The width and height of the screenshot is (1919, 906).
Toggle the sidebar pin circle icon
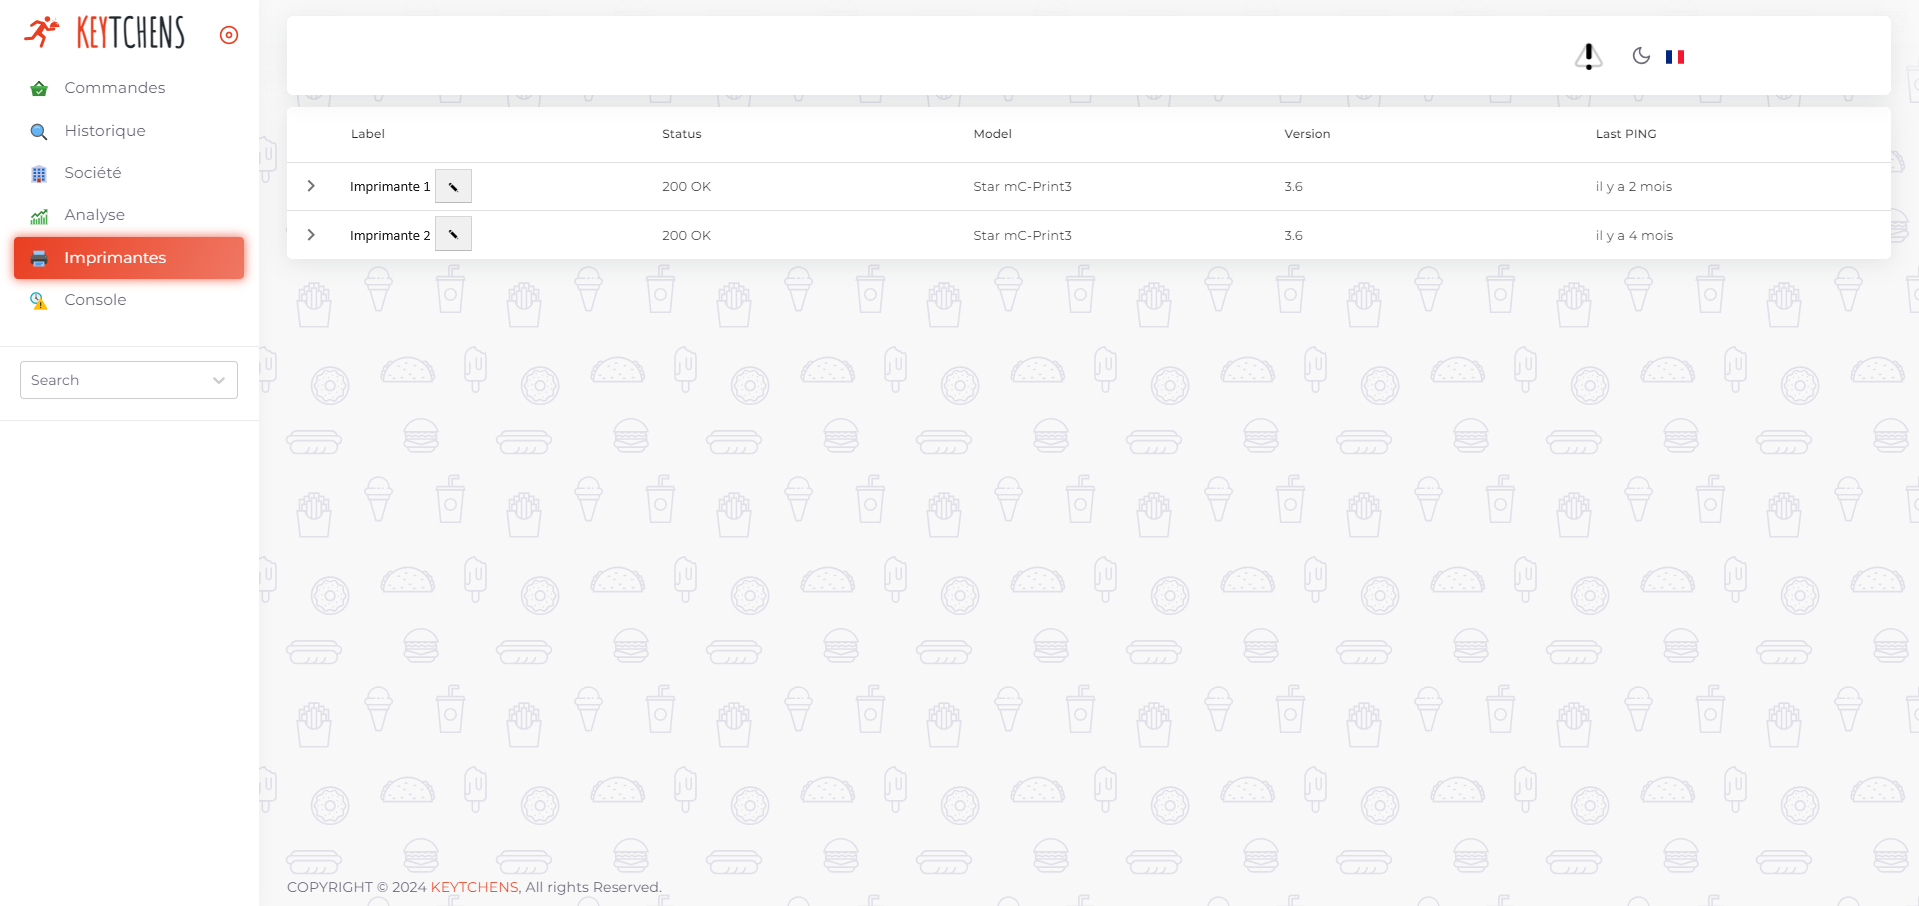pyautogui.click(x=229, y=35)
